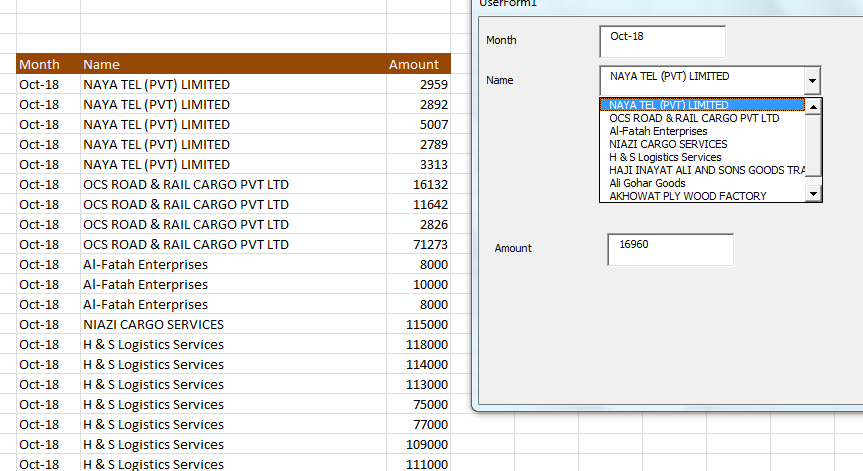Select the cell with amount 10000

418,284
